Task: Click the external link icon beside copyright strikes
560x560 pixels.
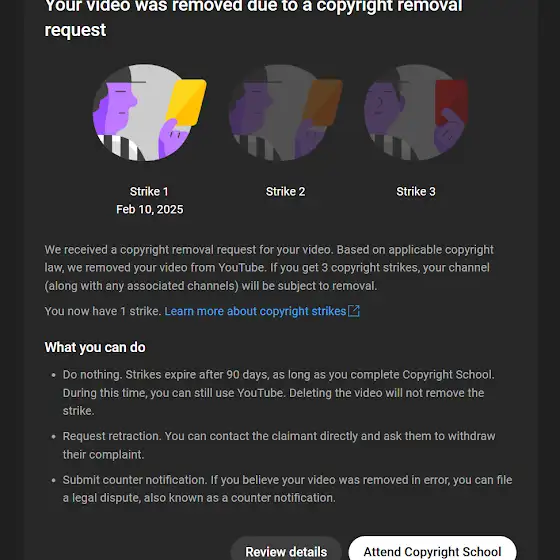Action: [354, 311]
